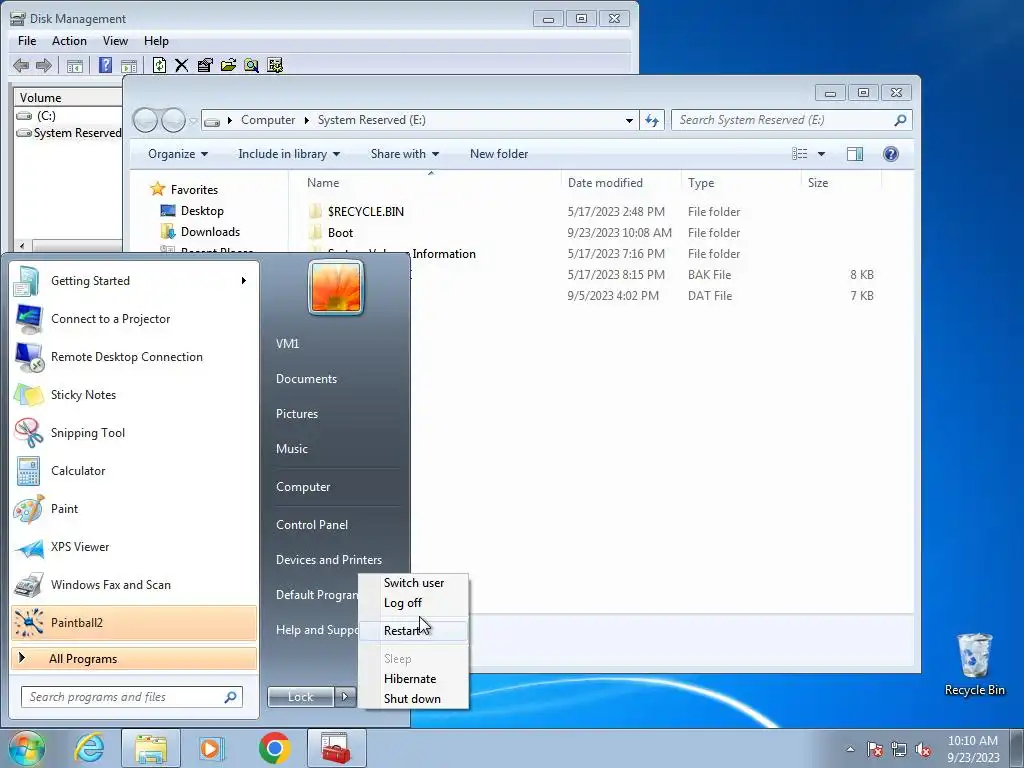
Task: Open the Help menu in Disk Management
Action: coord(156,40)
